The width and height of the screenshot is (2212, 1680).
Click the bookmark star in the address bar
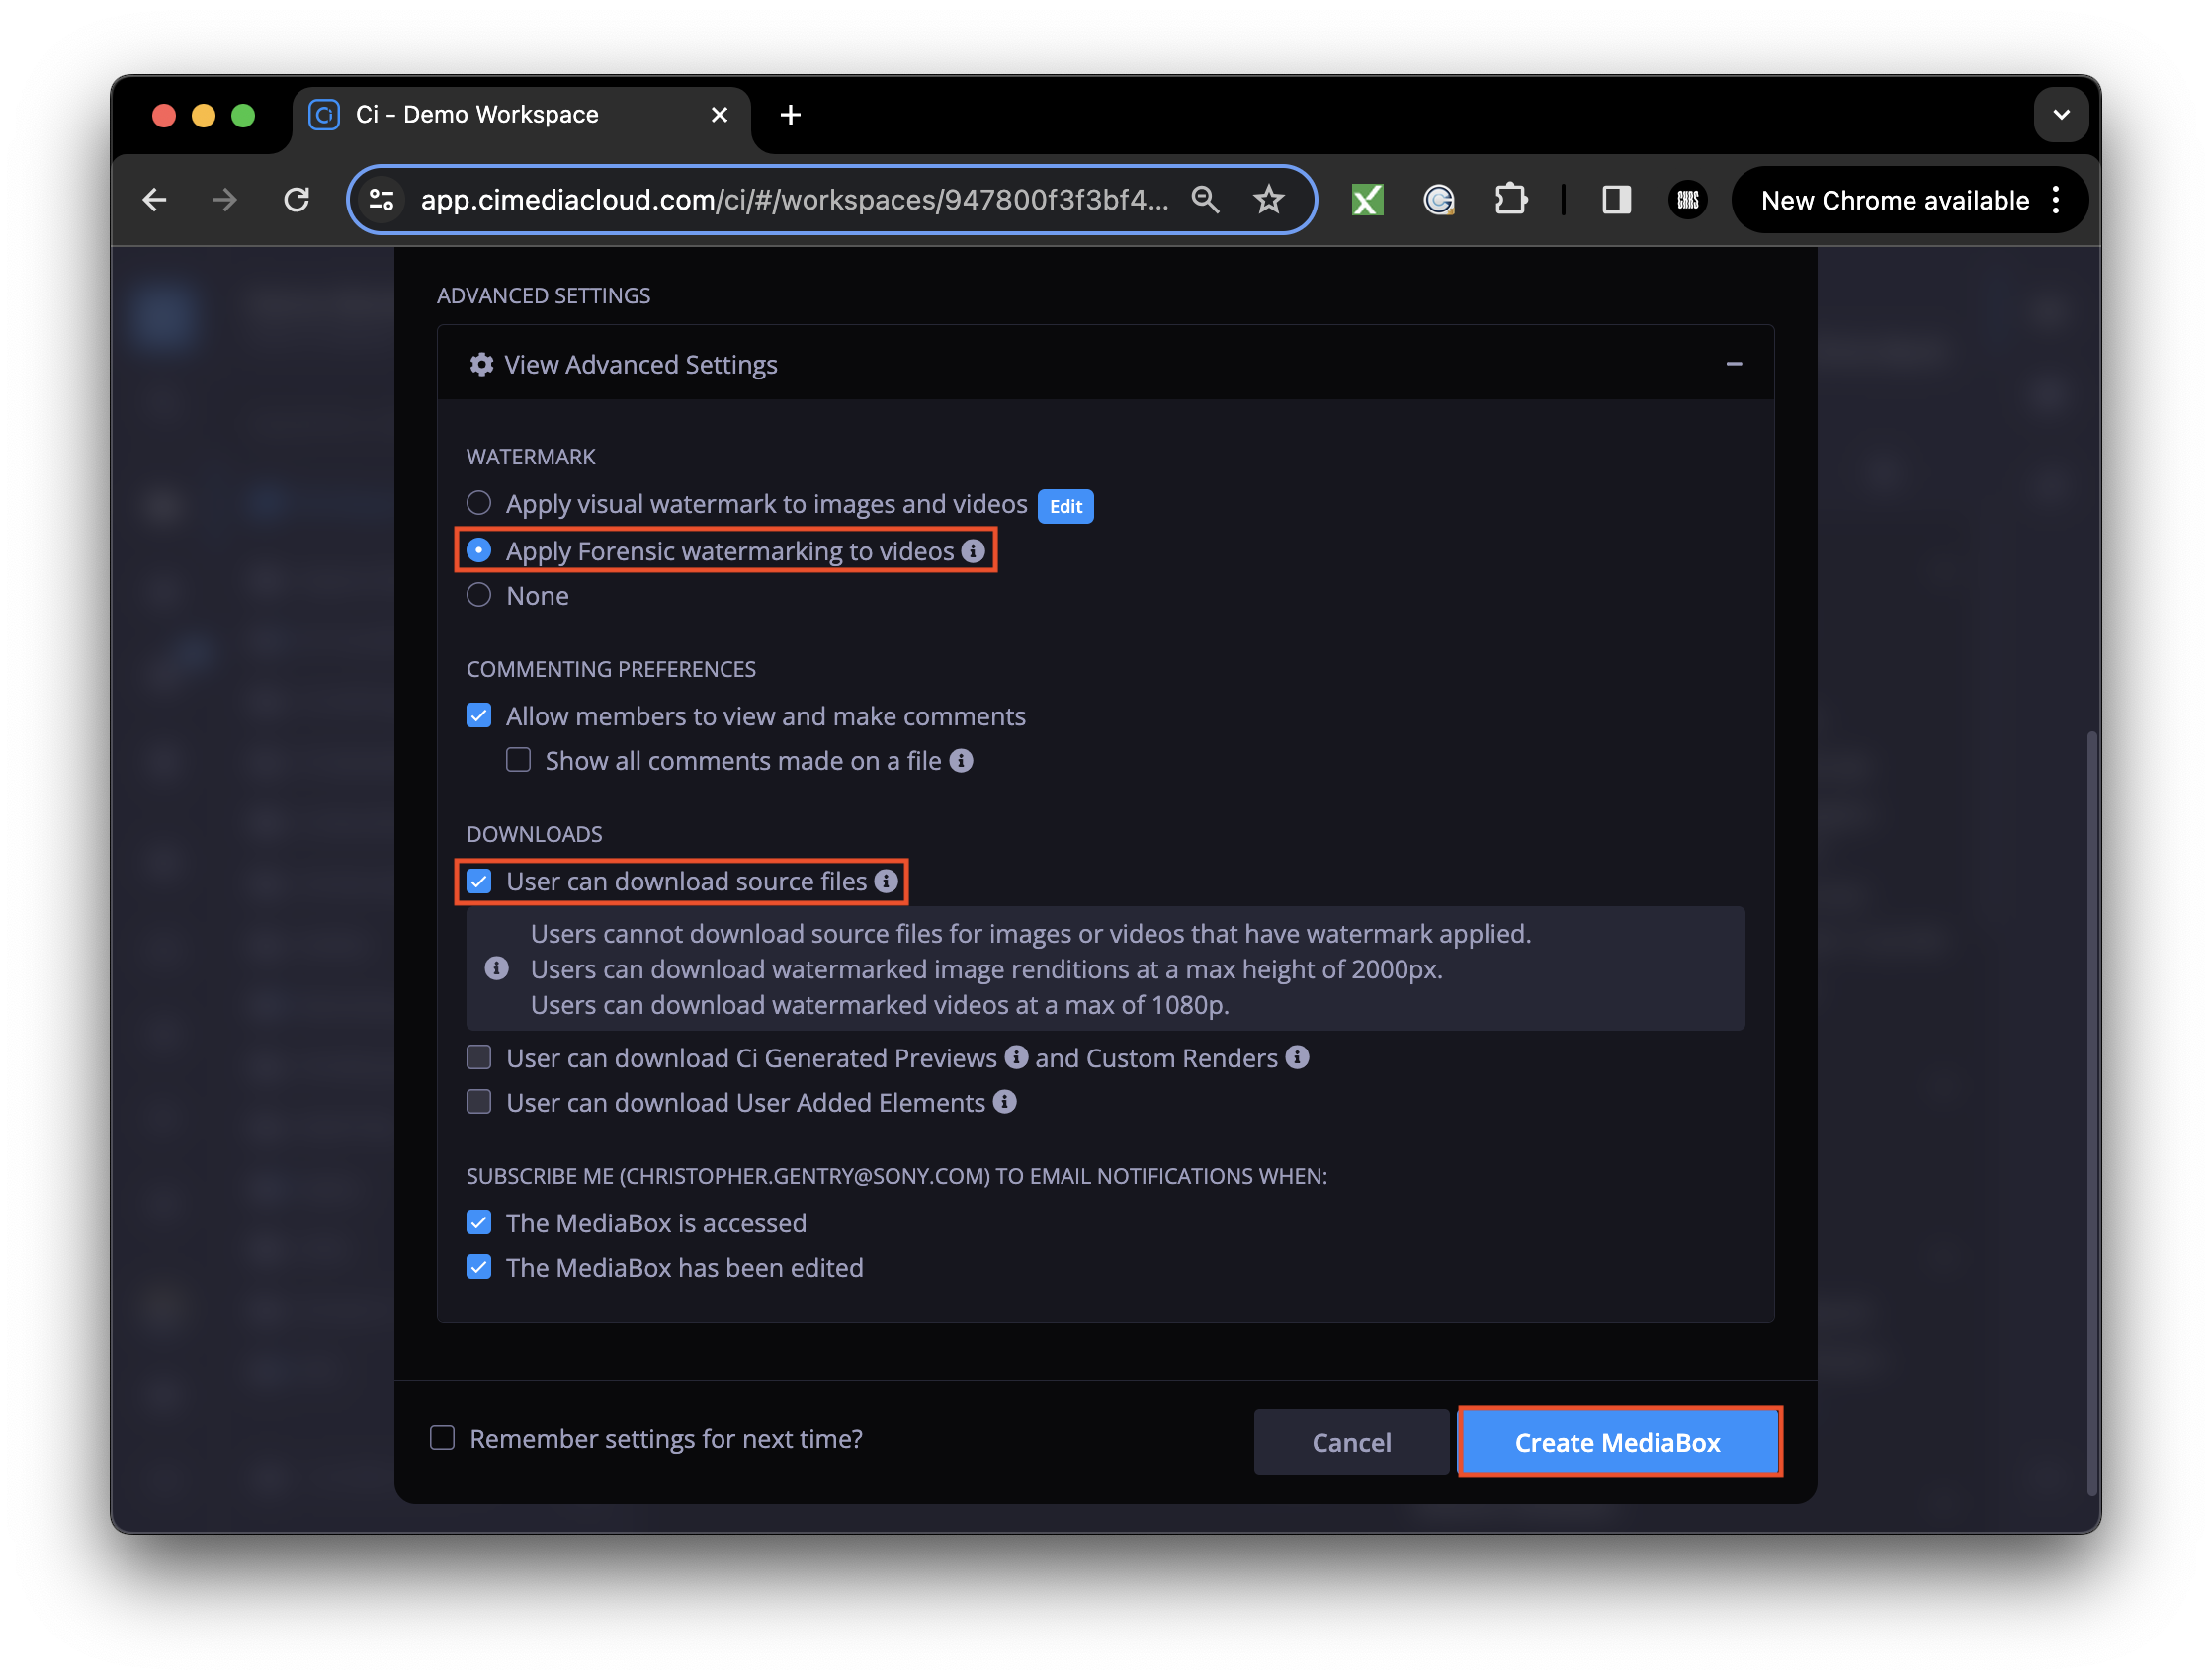1268,199
